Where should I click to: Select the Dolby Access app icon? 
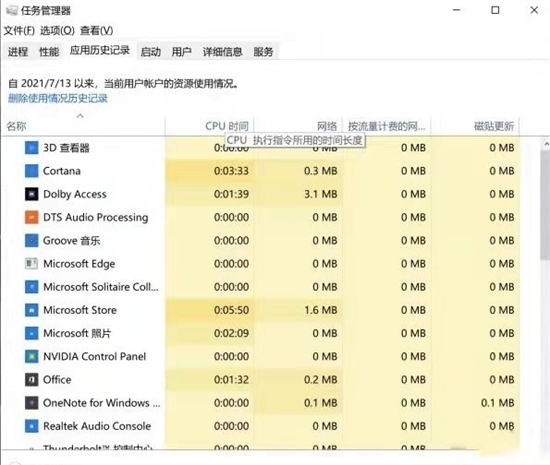pyautogui.click(x=32, y=194)
